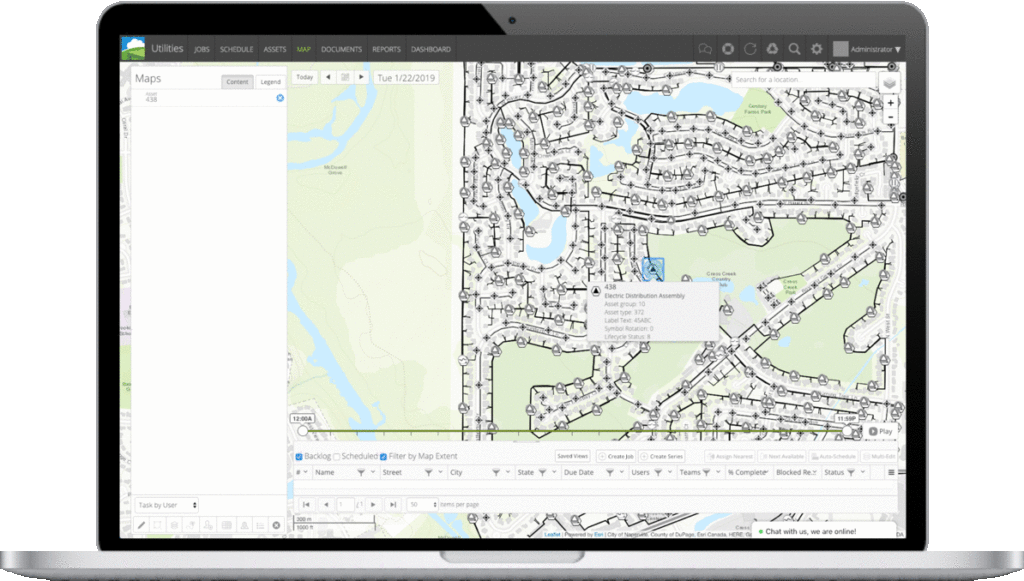Click the asset triangle tool icon
The height and width of the screenshot is (581, 1024).
pyautogui.click(x=244, y=525)
